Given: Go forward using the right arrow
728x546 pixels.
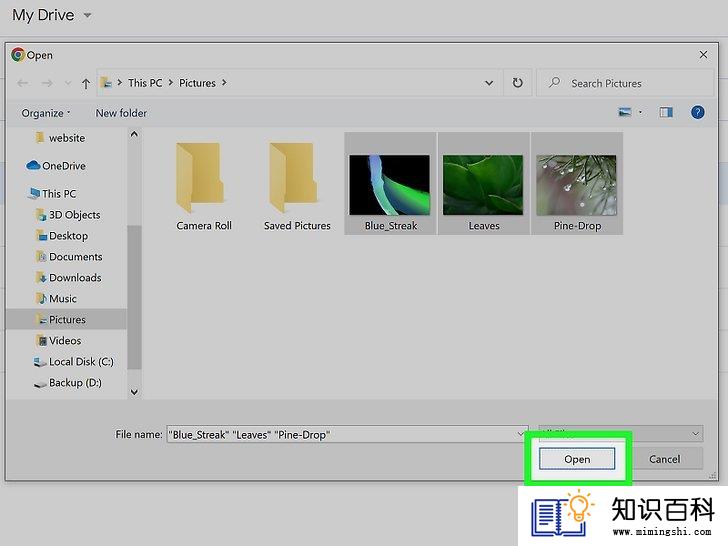Looking at the screenshot, I should coord(47,83).
